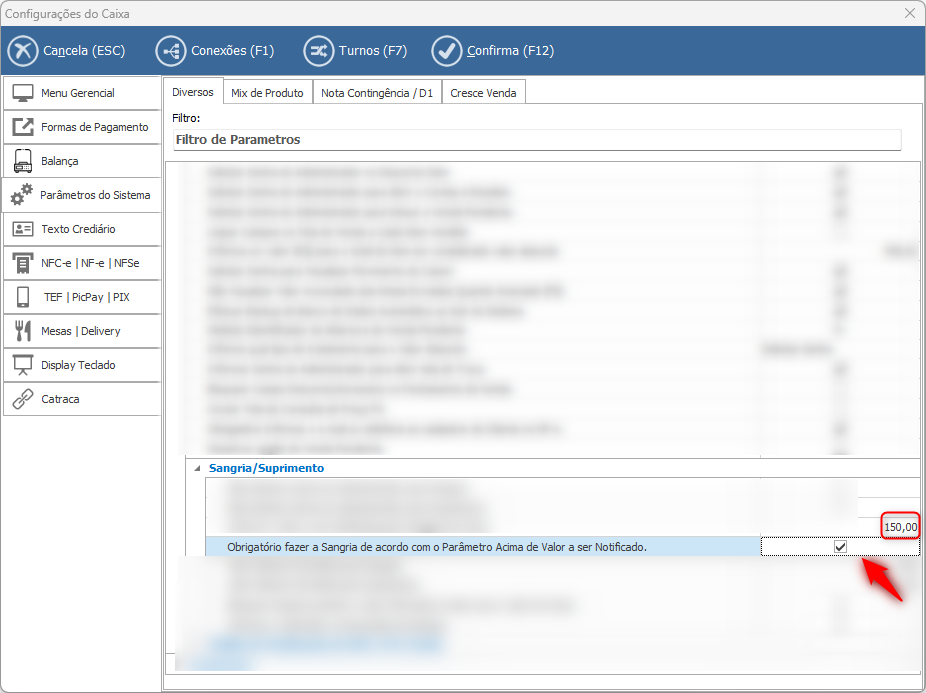Select Formas de Pagamento sidebar icon
Screen dimensions: 926x693
pyautogui.click(x=23, y=127)
